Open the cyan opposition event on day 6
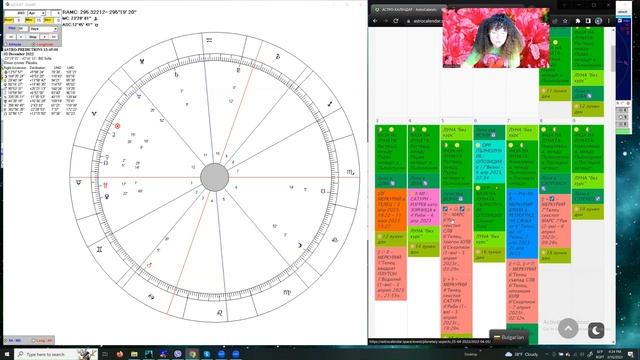The height and width of the screenshot is (360, 640). click(489, 162)
